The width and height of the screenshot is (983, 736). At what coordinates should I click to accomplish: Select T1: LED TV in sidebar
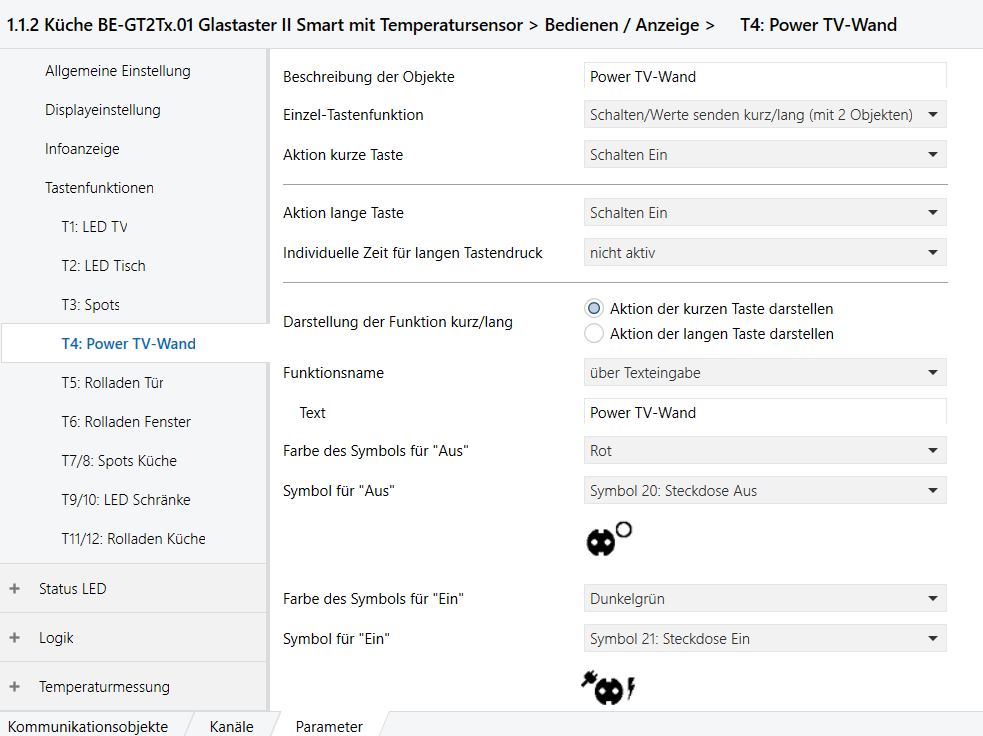tap(94, 227)
